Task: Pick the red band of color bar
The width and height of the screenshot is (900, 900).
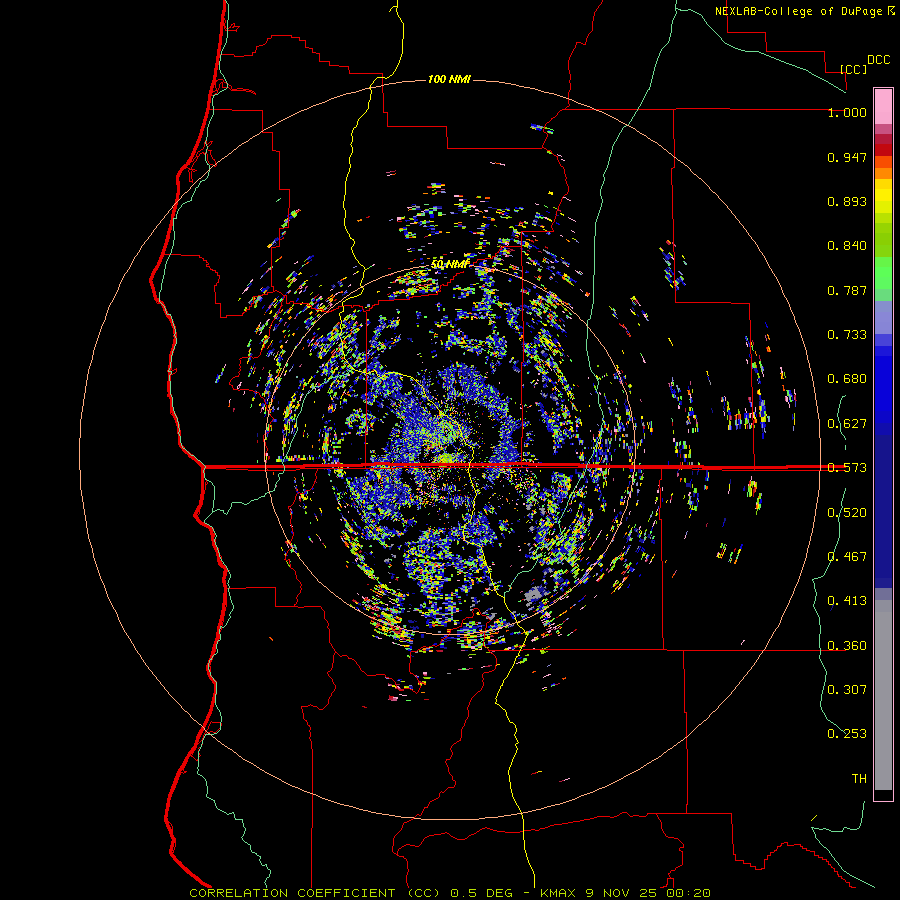Action: tap(883, 150)
